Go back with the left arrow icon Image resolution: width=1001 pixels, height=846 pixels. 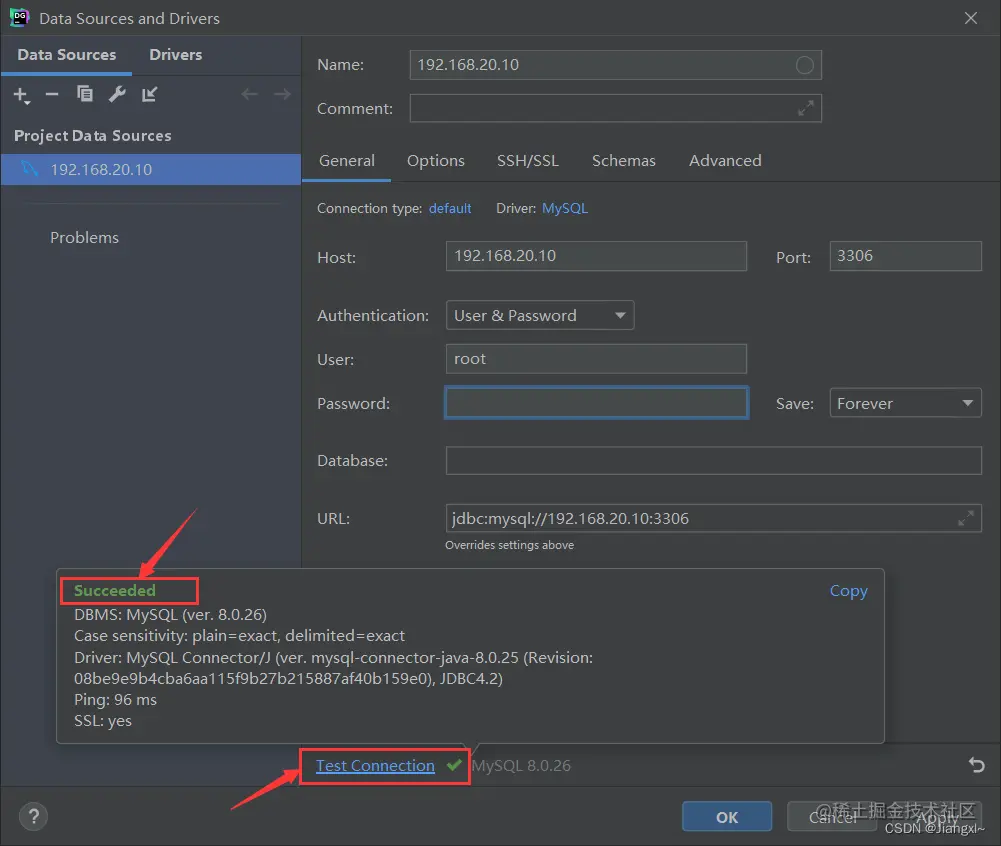249,94
